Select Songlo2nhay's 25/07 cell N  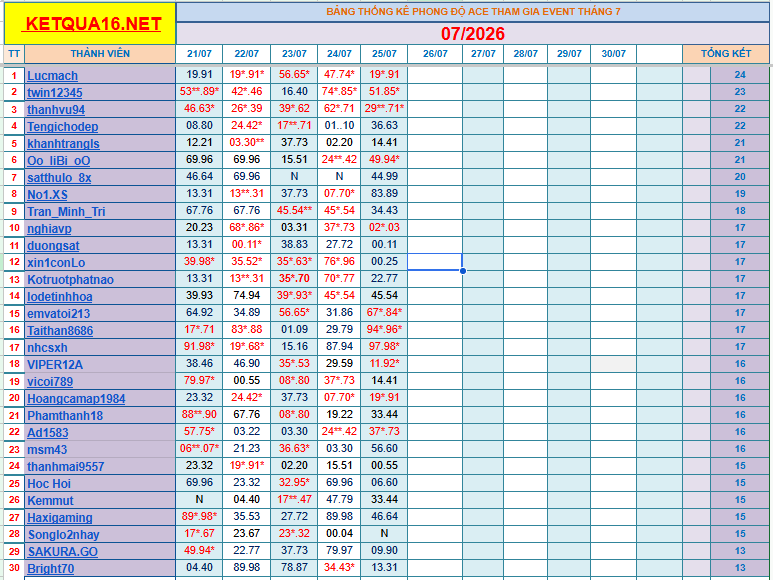tap(384, 534)
